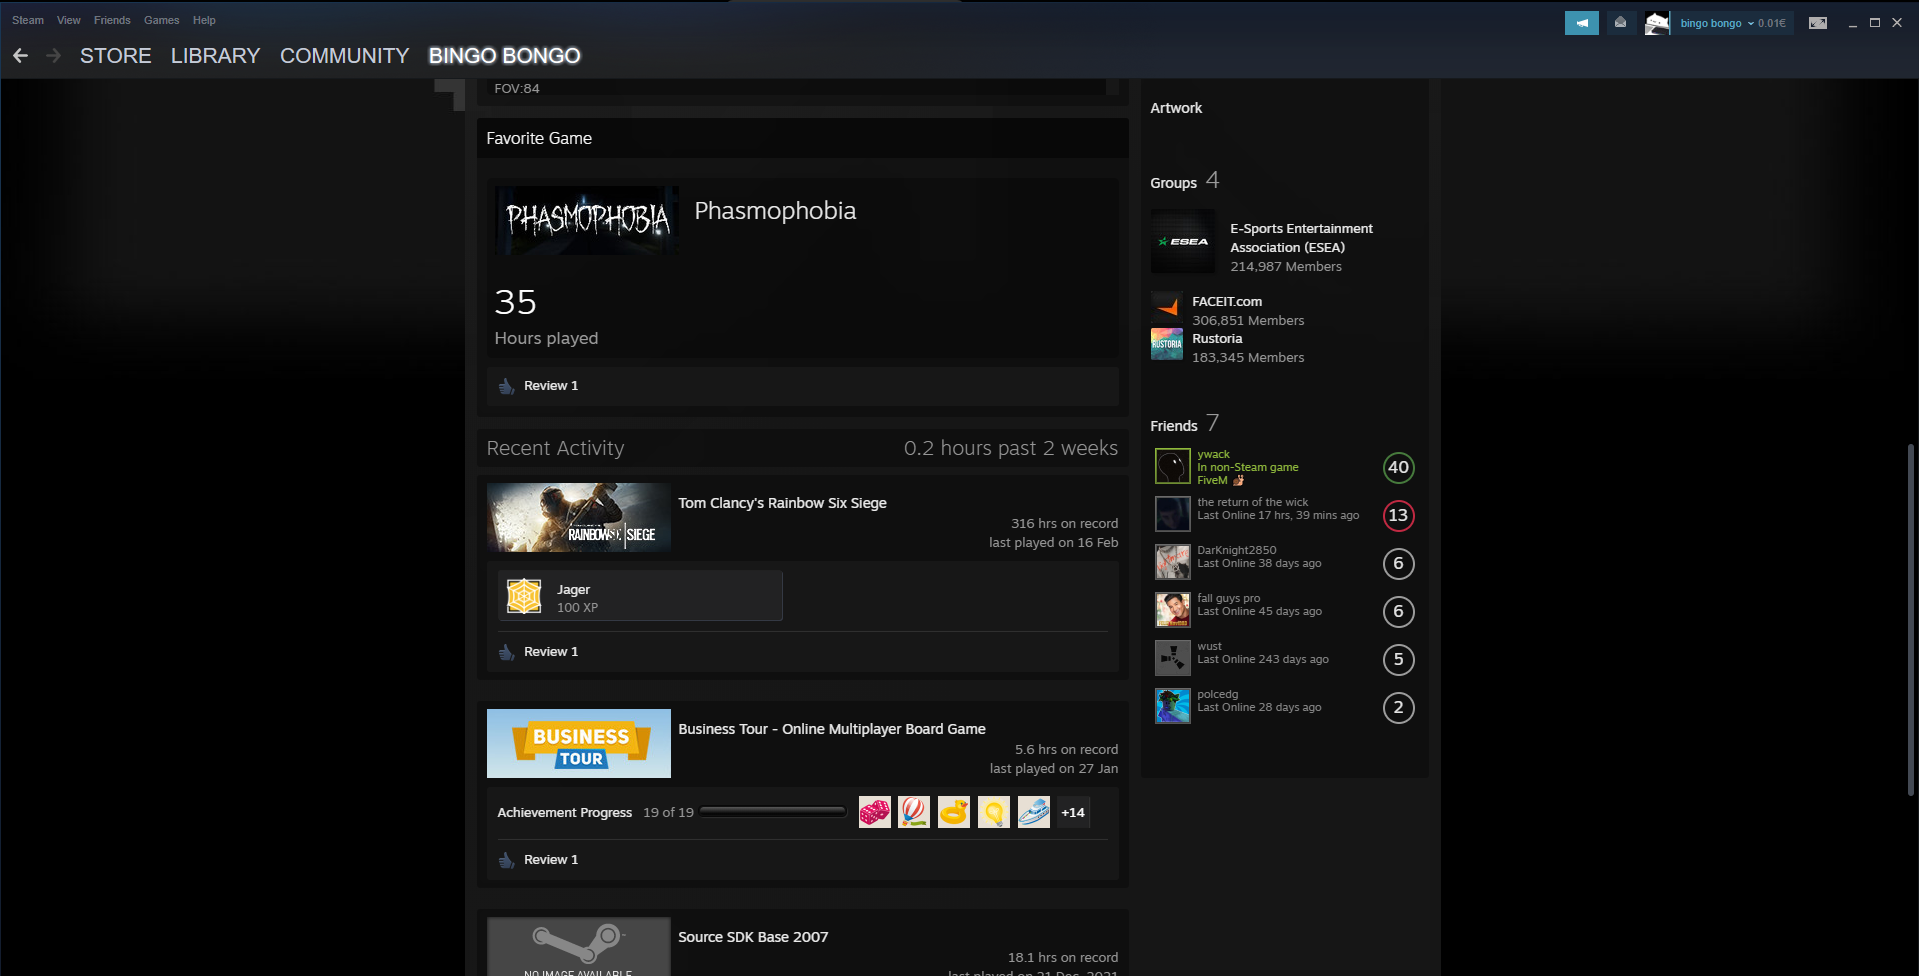
Task: Open the boat achievement icon
Action: tap(1034, 812)
